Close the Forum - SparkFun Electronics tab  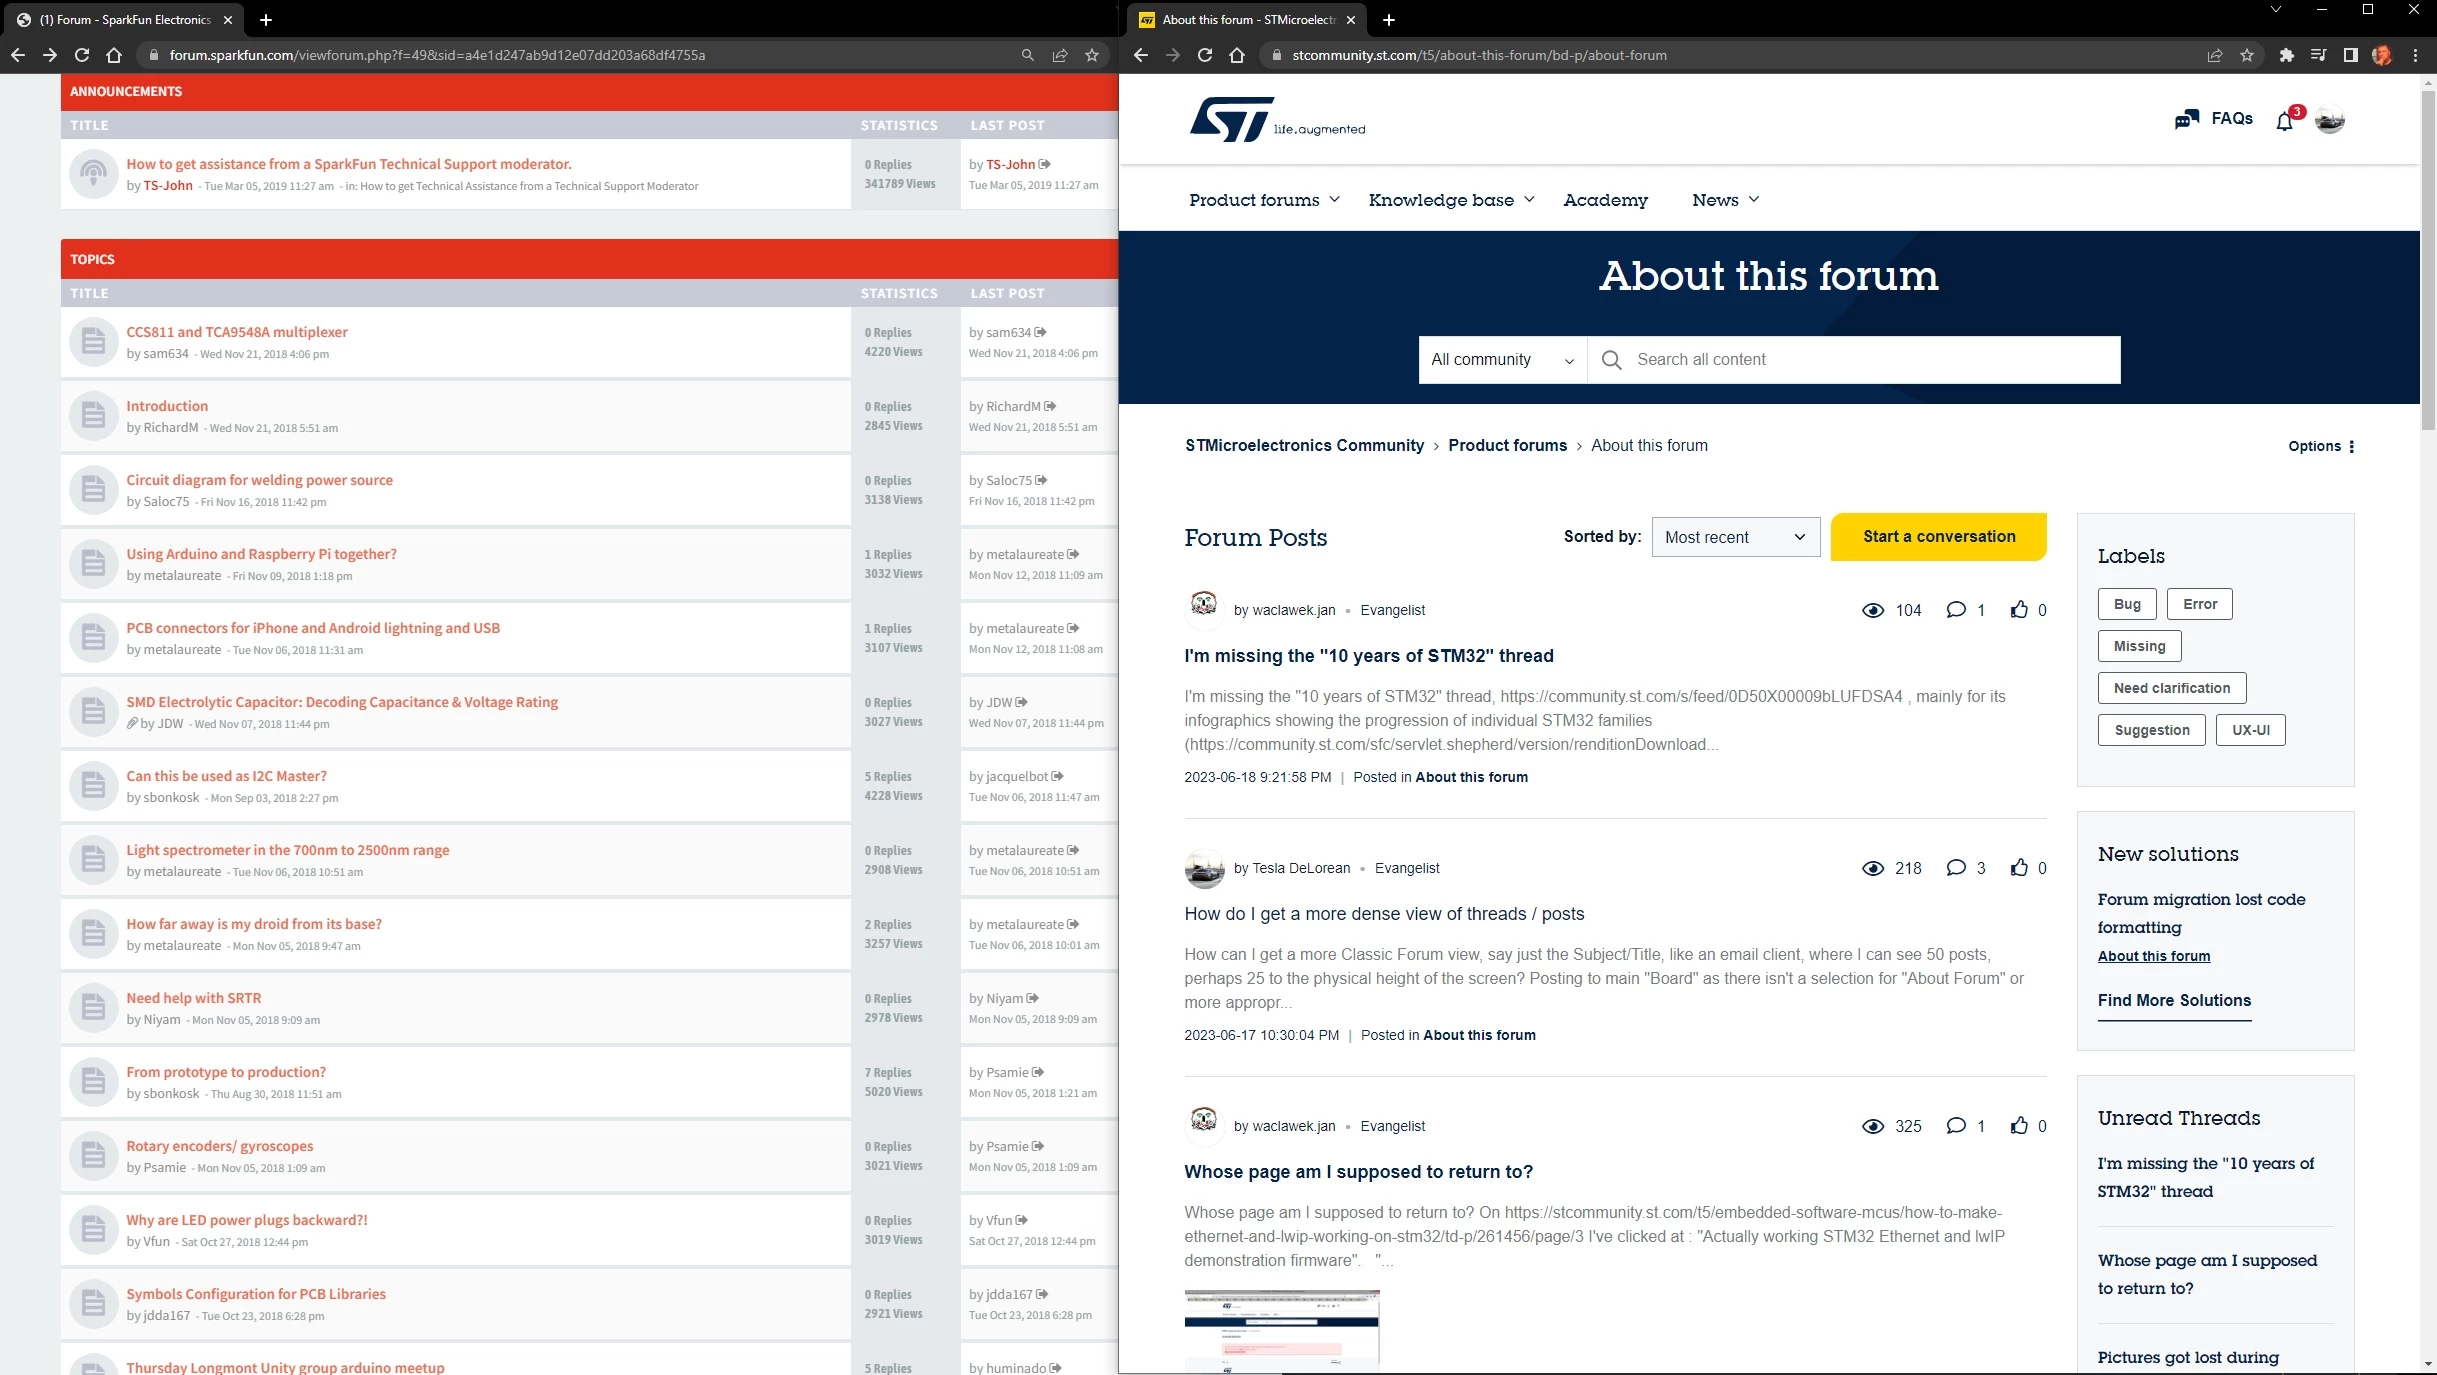tap(228, 19)
